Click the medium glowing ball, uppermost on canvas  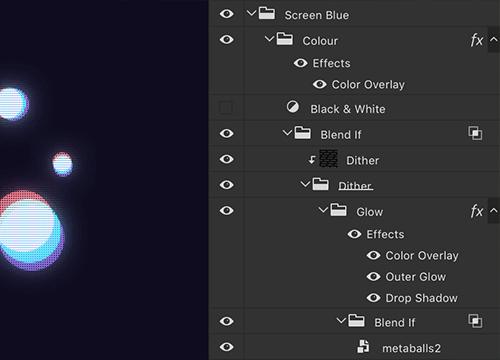(x=14, y=104)
